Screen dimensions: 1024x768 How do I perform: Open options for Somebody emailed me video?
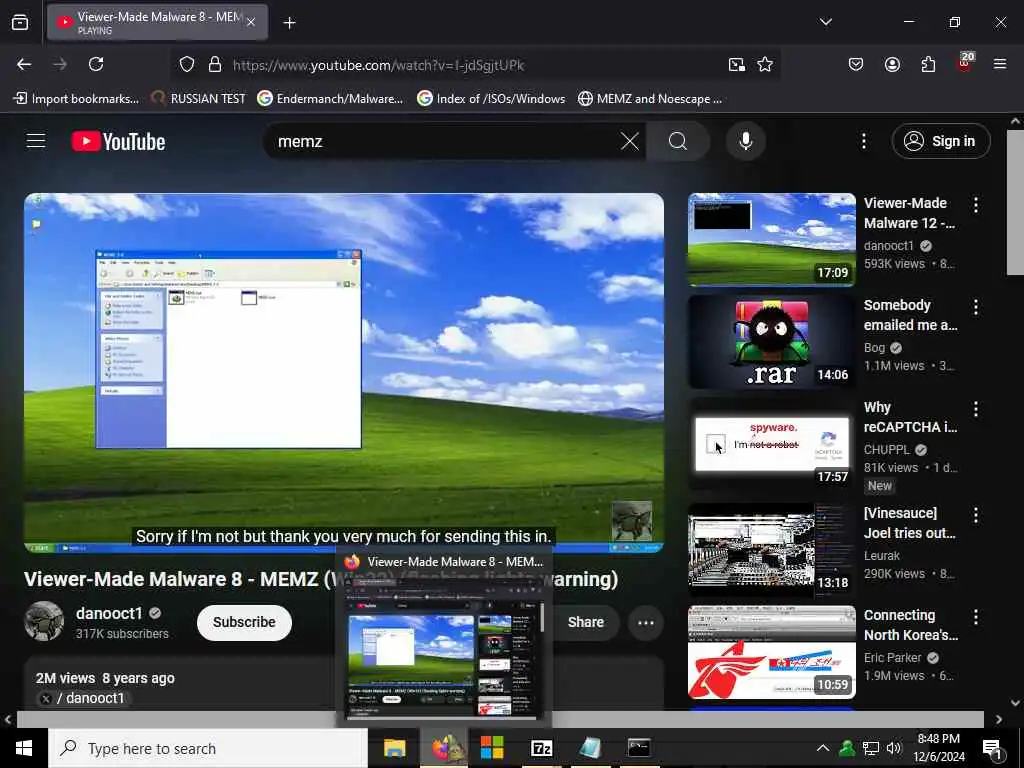976,306
